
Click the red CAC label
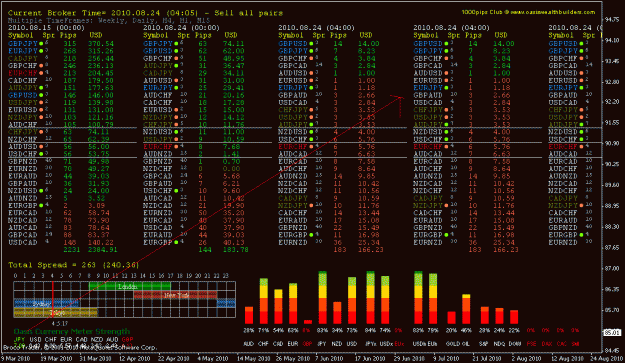pos(562,343)
